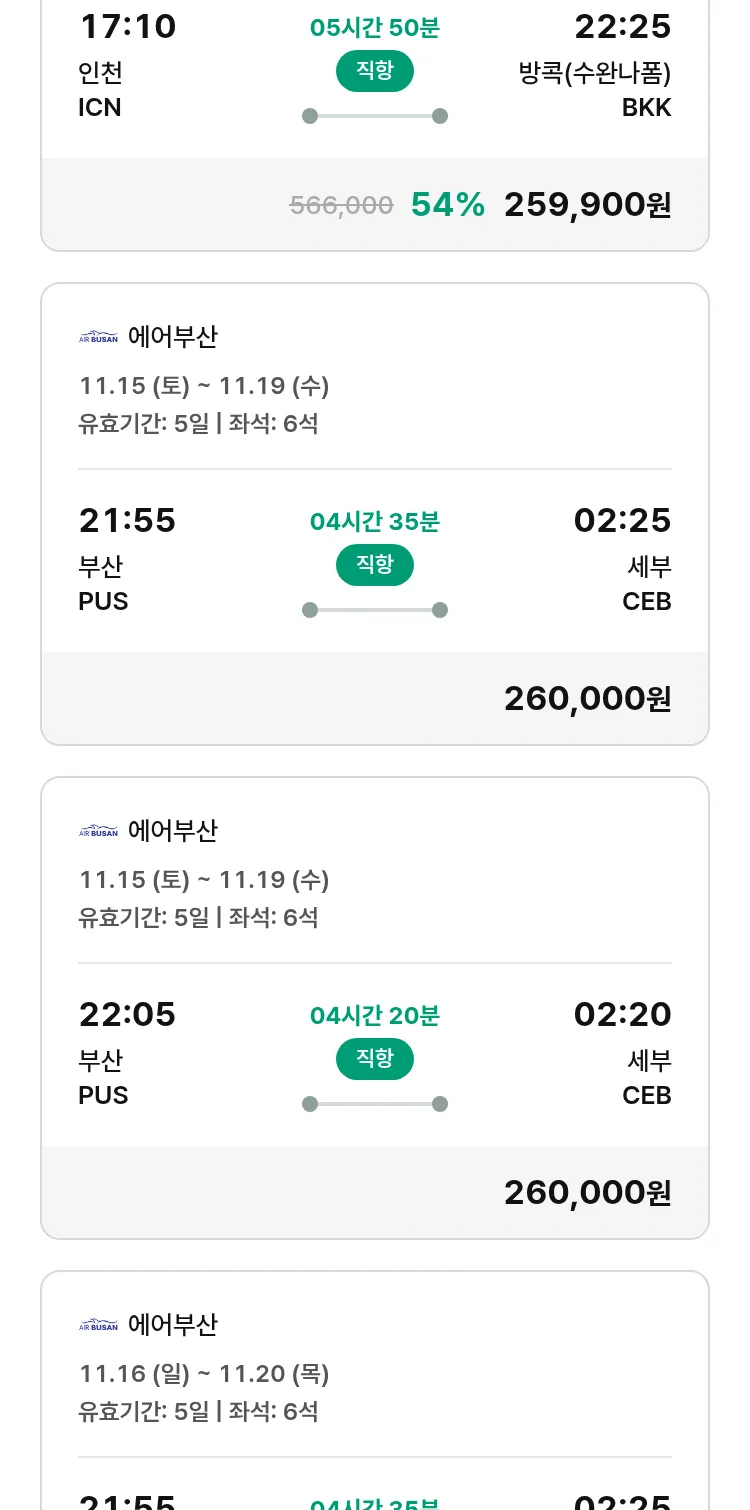Tap Air Busan logo on 11.16 (일) card

coord(98,1325)
